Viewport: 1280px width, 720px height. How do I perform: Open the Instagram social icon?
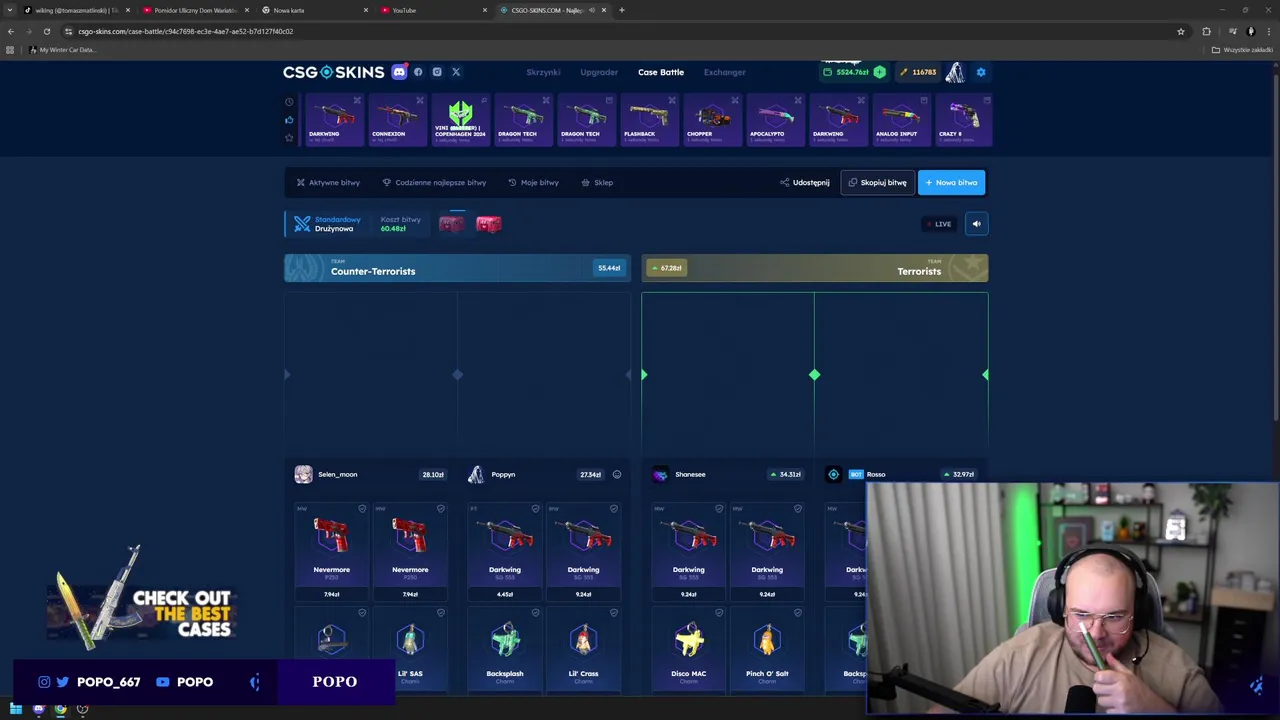pos(437,72)
